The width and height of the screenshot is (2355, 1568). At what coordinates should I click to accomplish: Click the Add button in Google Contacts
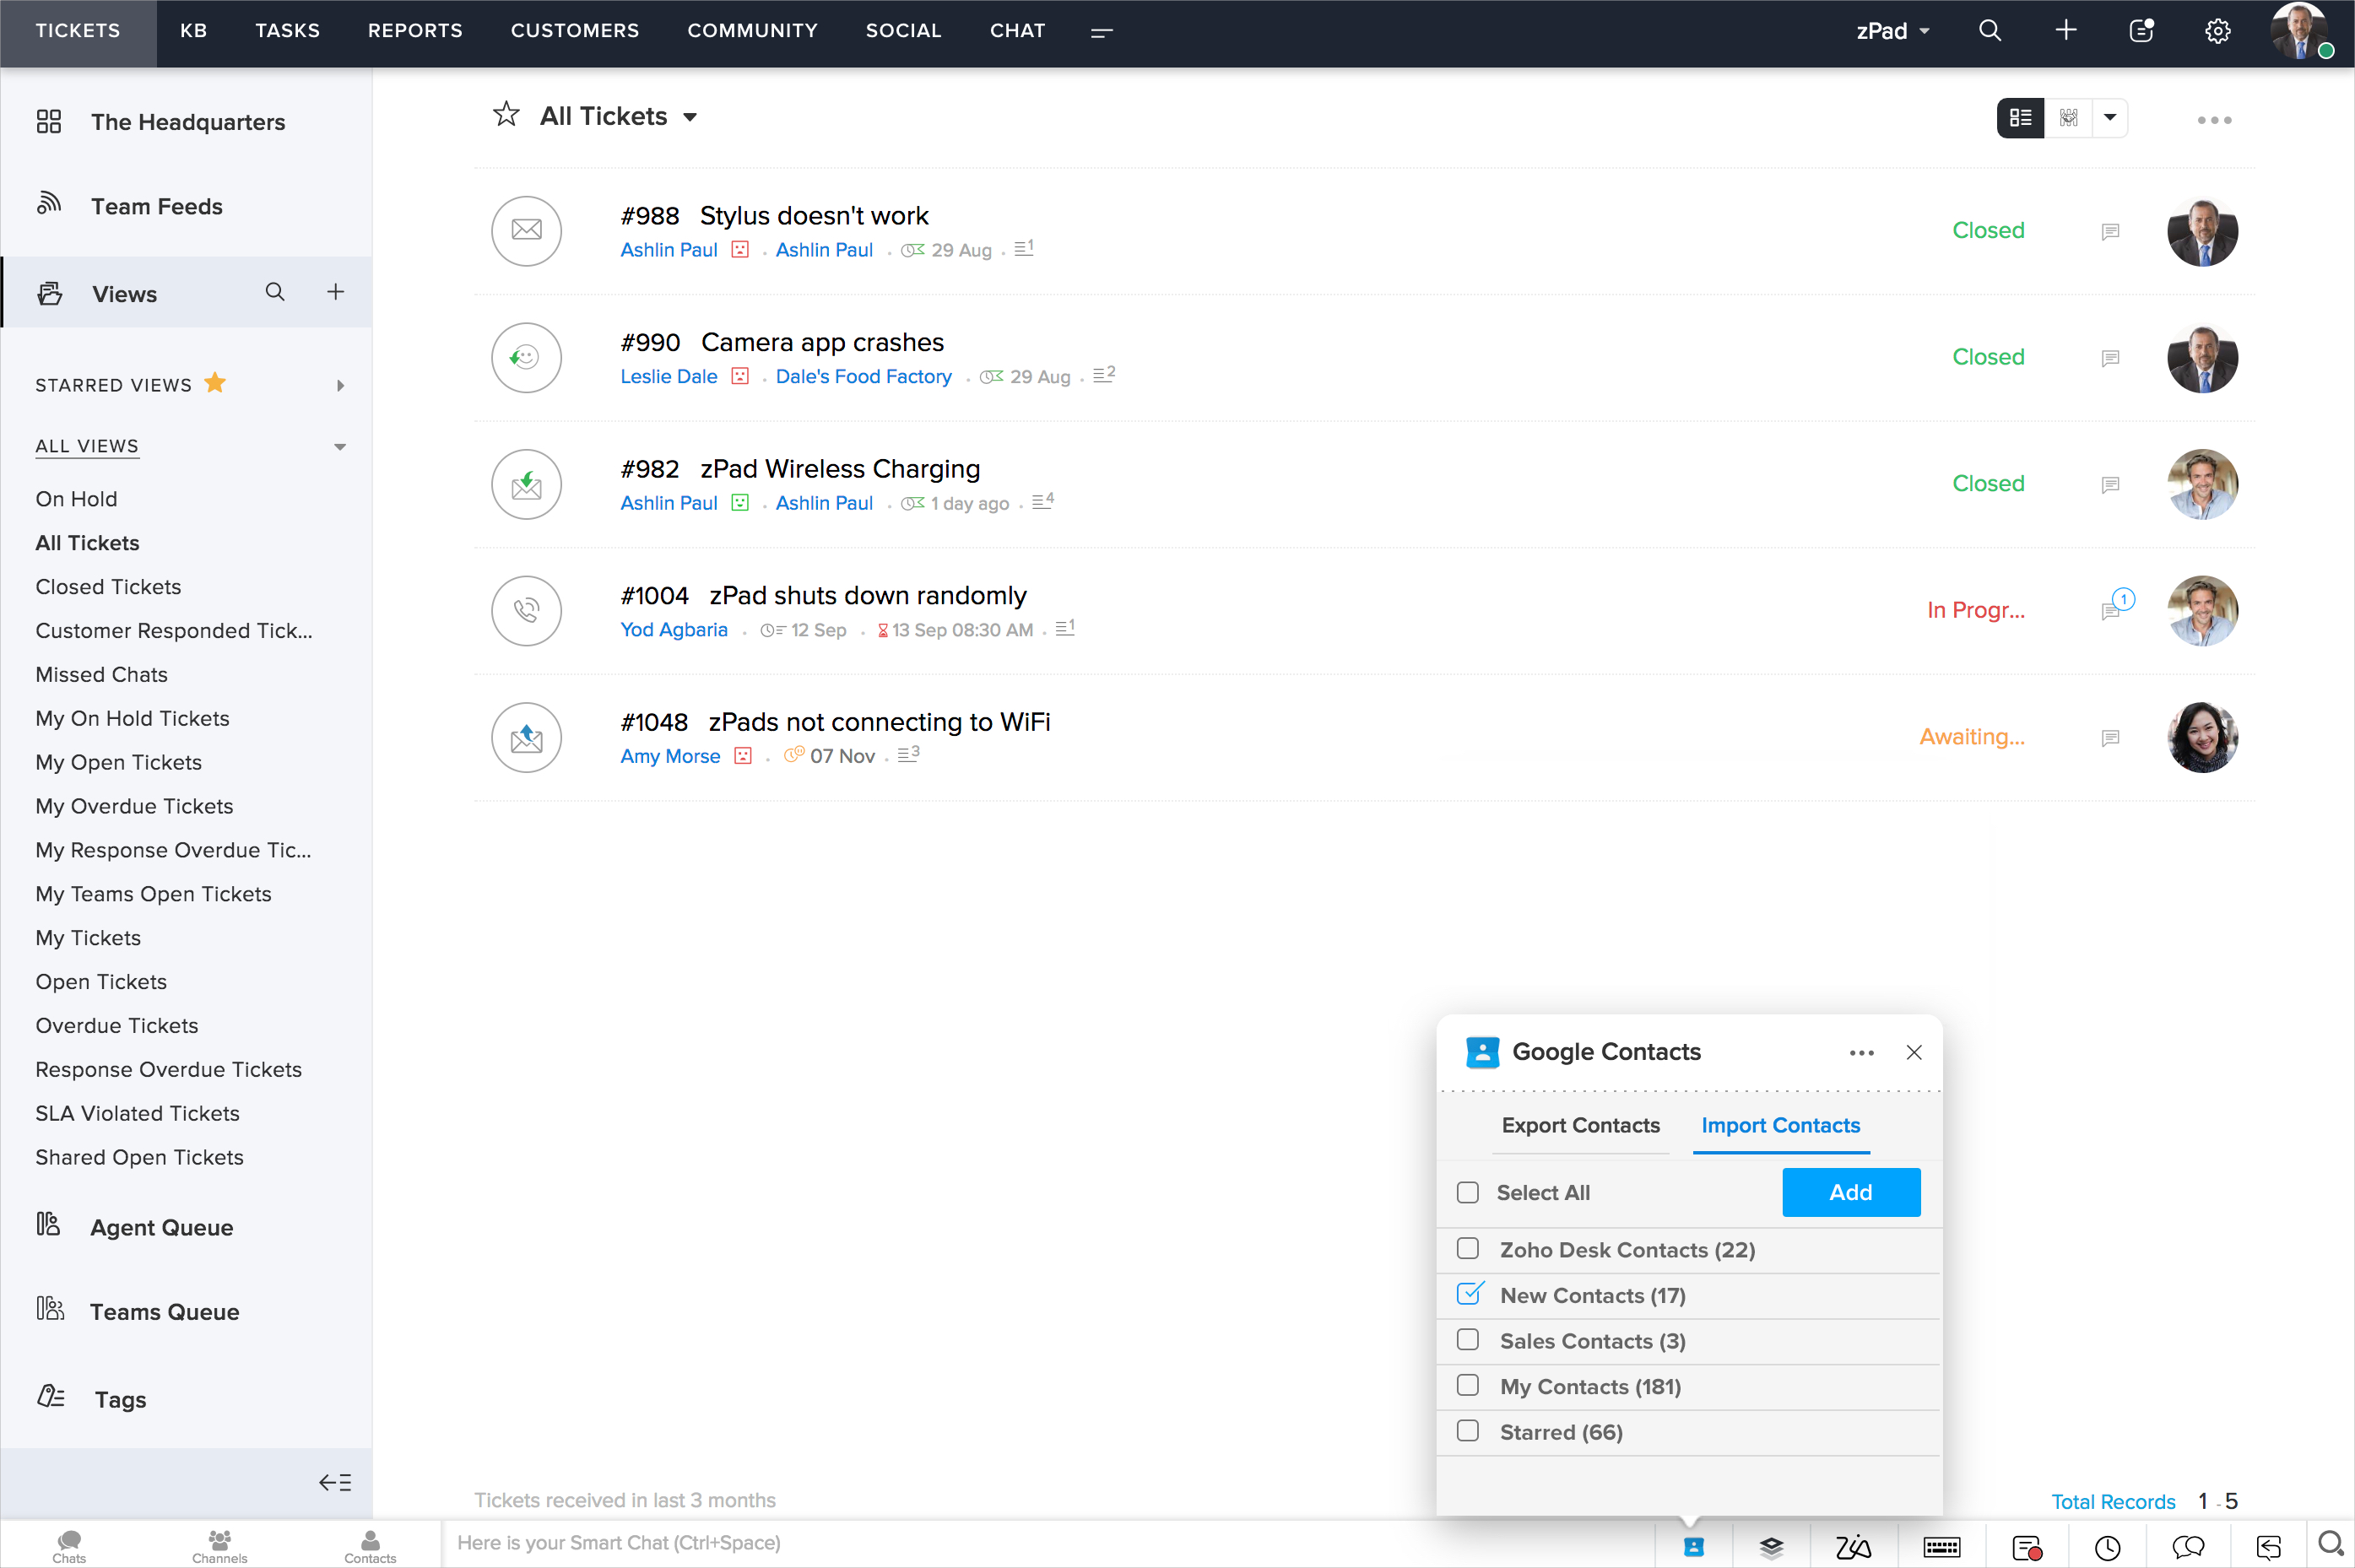[x=1850, y=1192]
